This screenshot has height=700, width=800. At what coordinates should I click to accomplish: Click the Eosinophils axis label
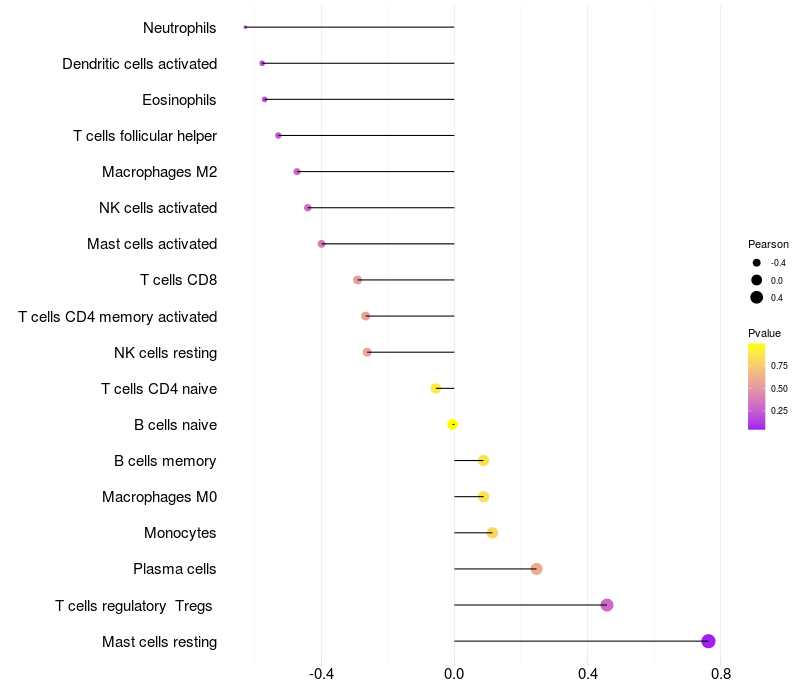pos(179,100)
